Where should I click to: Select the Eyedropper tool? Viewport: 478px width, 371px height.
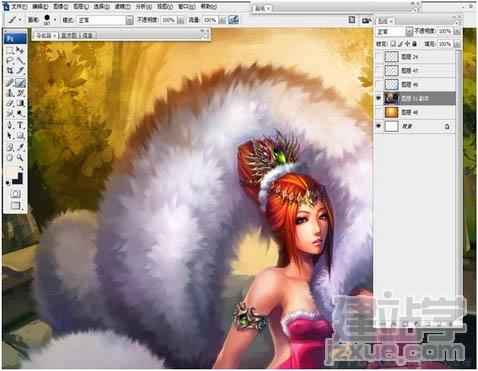[x=20, y=147]
